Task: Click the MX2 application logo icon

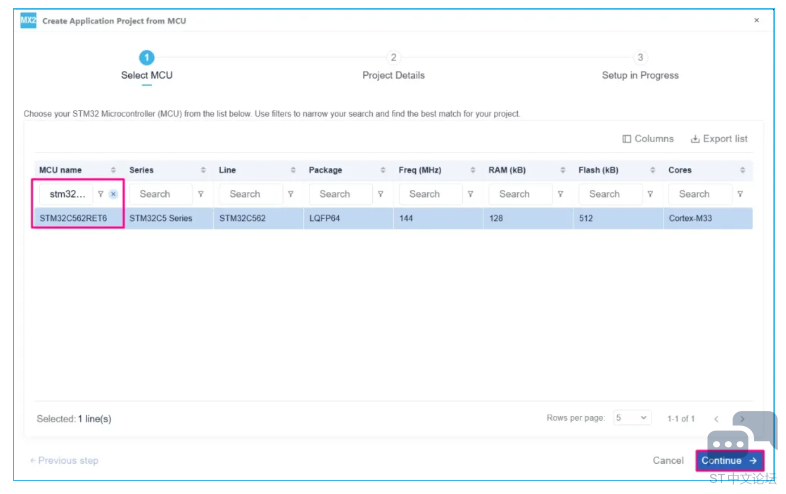Action: pyautogui.click(x=28, y=21)
